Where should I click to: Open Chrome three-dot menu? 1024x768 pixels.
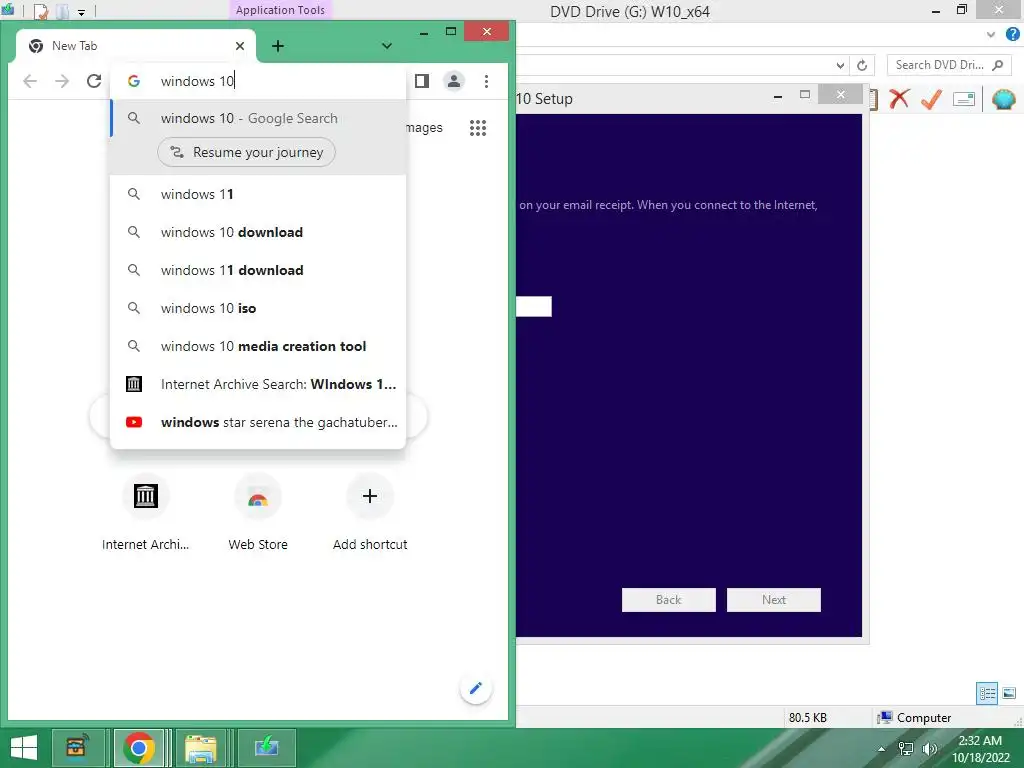(486, 81)
